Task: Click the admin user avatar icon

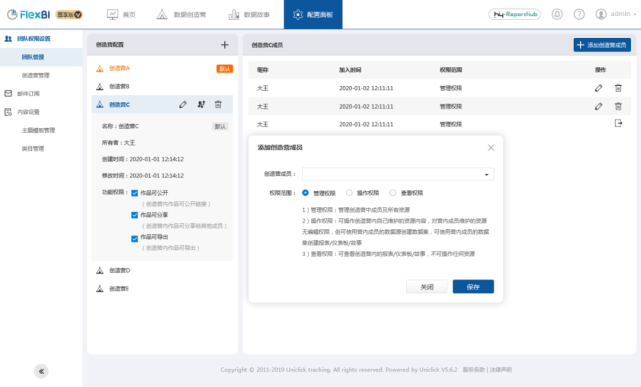Action: click(x=601, y=14)
